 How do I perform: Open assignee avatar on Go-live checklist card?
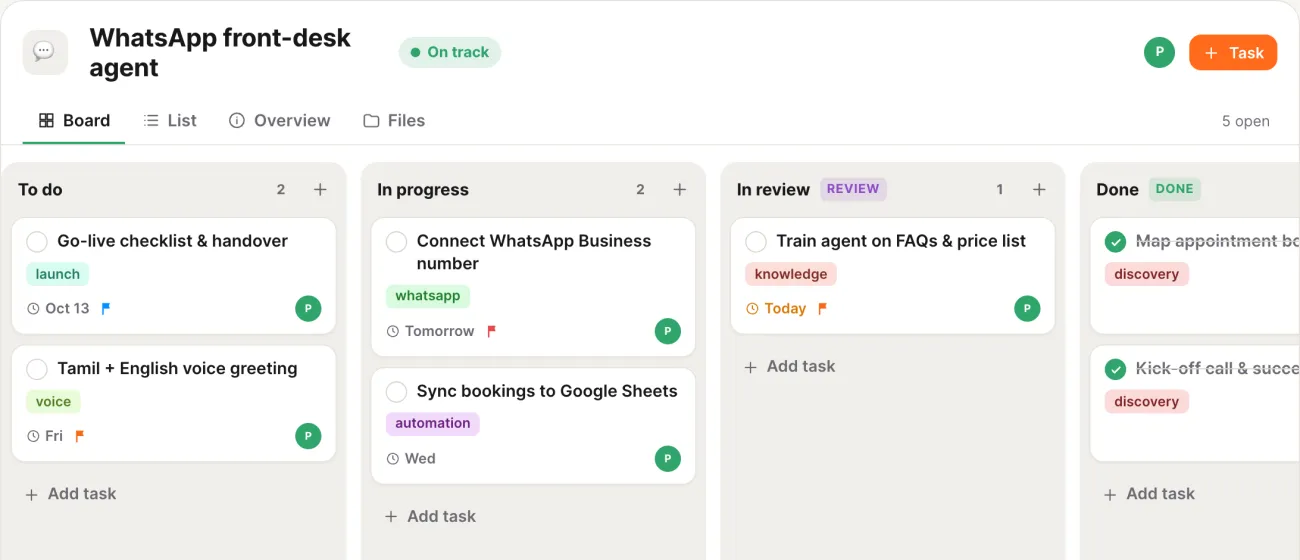pyautogui.click(x=308, y=308)
